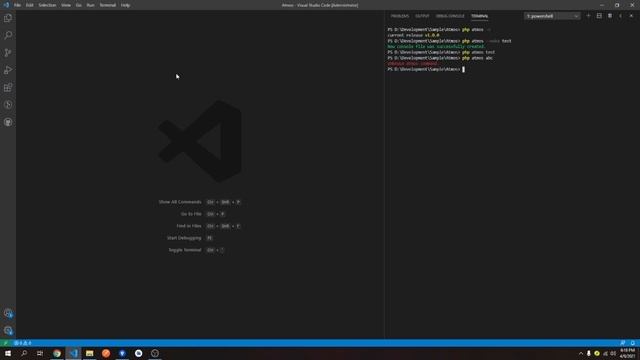Open the View menu
640x360 pixels.
click(x=66, y=5)
